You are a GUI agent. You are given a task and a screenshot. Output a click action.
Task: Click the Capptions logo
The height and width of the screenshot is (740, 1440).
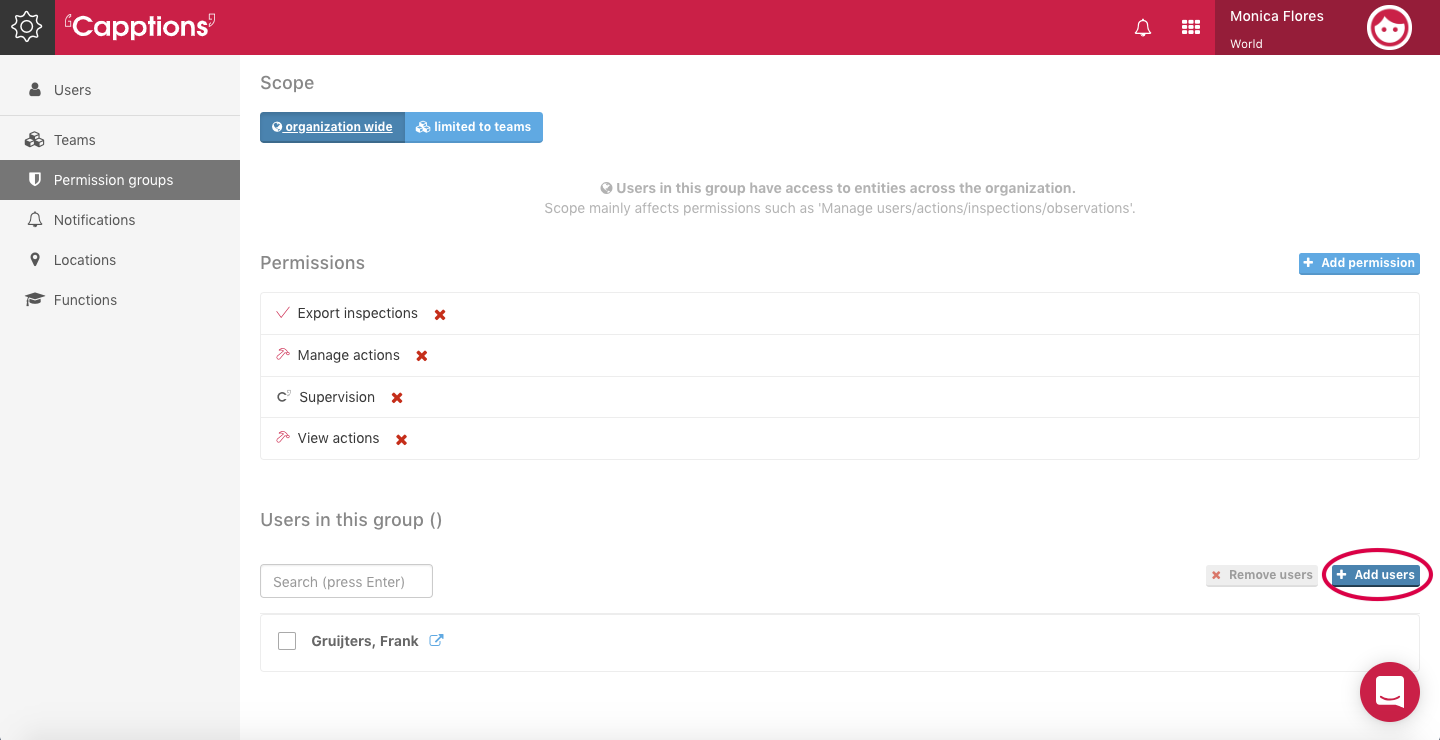[x=140, y=25]
